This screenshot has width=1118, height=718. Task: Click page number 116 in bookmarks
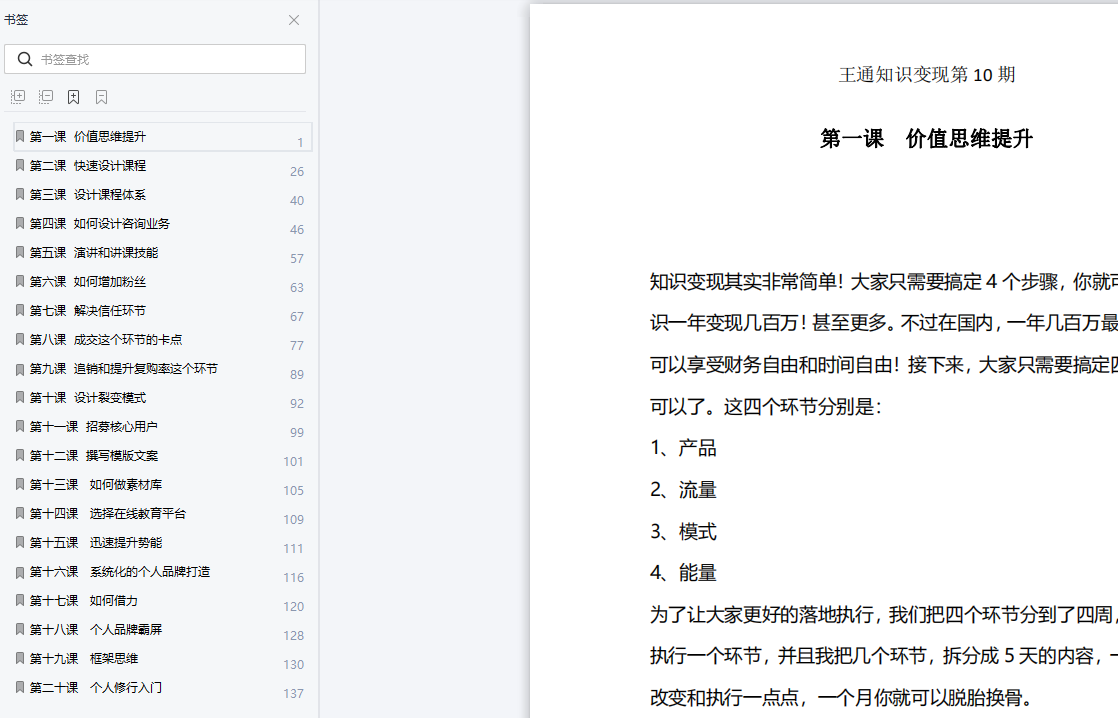[x=293, y=578]
